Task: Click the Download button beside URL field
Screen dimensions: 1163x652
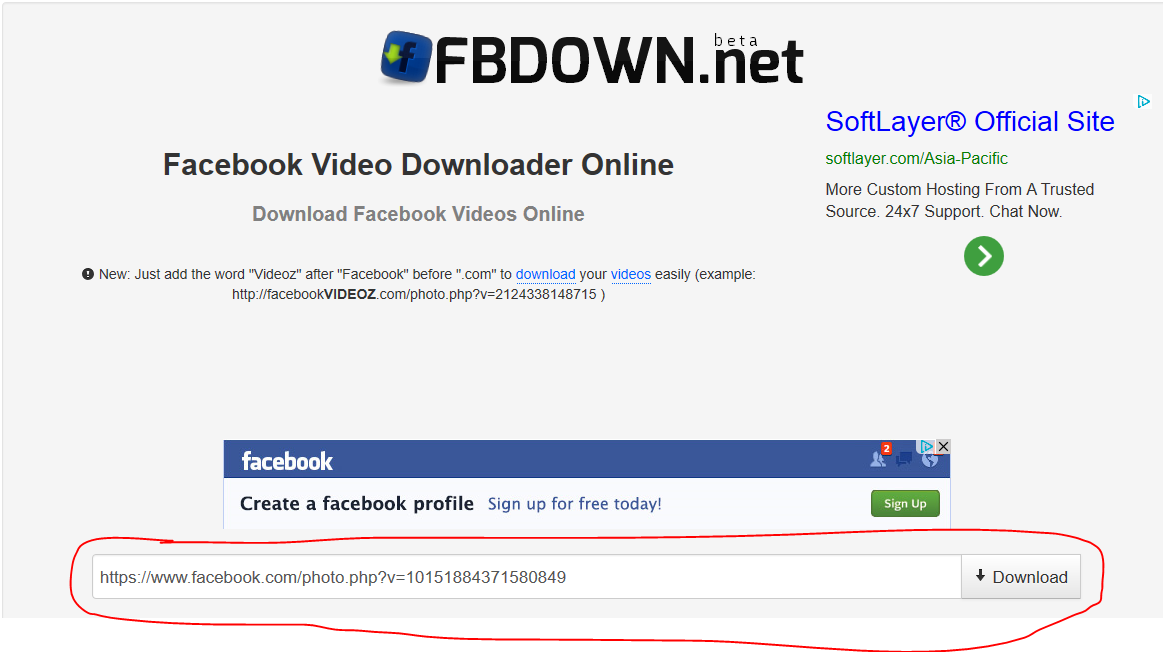Action: [x=1021, y=577]
